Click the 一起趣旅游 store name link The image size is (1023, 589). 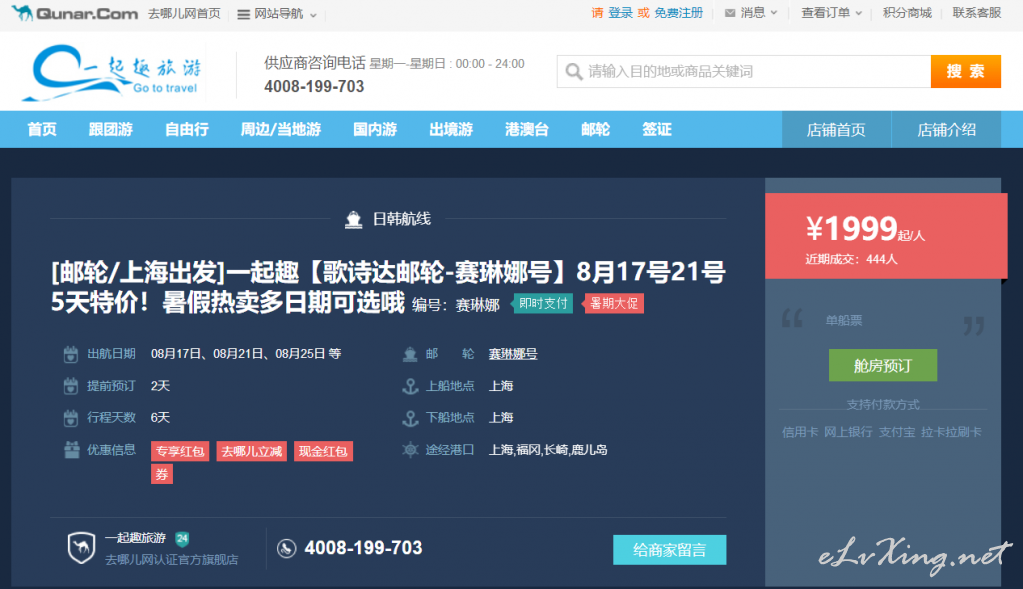136,538
